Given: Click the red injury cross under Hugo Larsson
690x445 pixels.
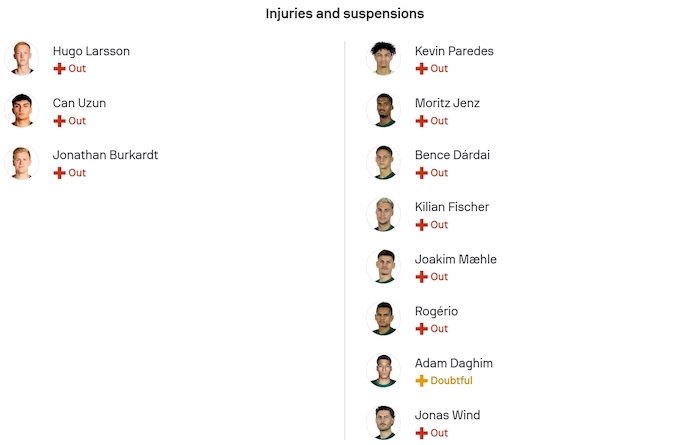Looking at the screenshot, I should (x=59, y=69).
